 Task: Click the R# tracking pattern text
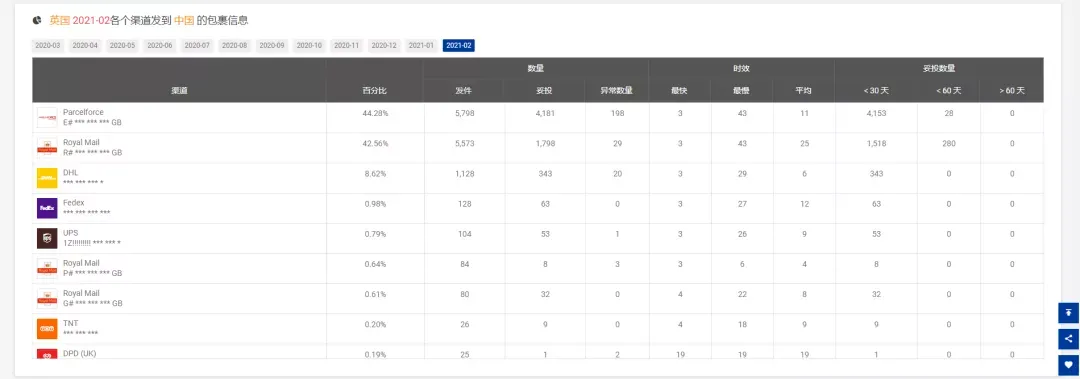[92, 153]
